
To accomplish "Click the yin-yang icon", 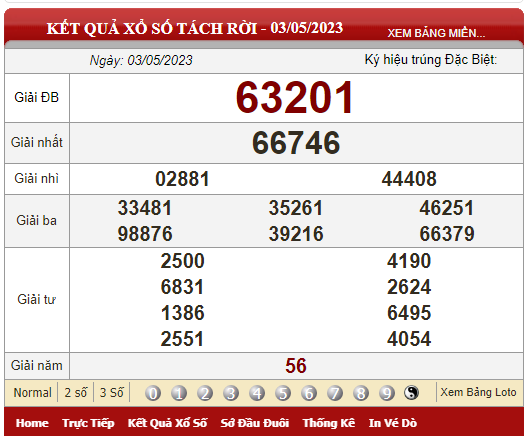I will tap(411, 393).
